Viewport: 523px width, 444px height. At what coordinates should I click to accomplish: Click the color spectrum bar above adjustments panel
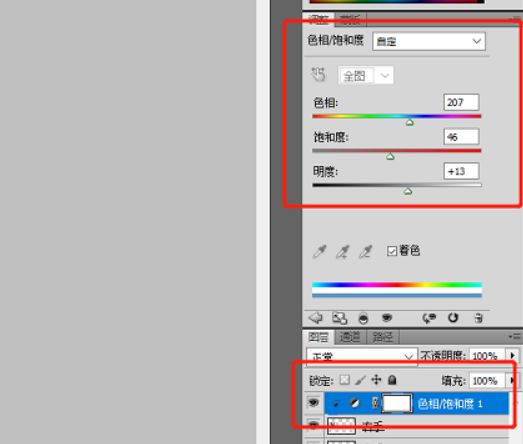[x=397, y=1]
